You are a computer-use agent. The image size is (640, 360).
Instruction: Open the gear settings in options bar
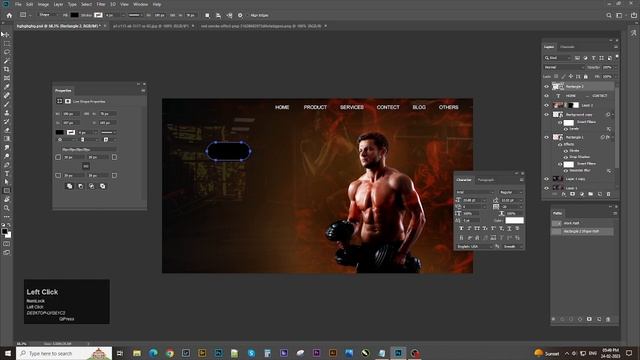[240, 15]
